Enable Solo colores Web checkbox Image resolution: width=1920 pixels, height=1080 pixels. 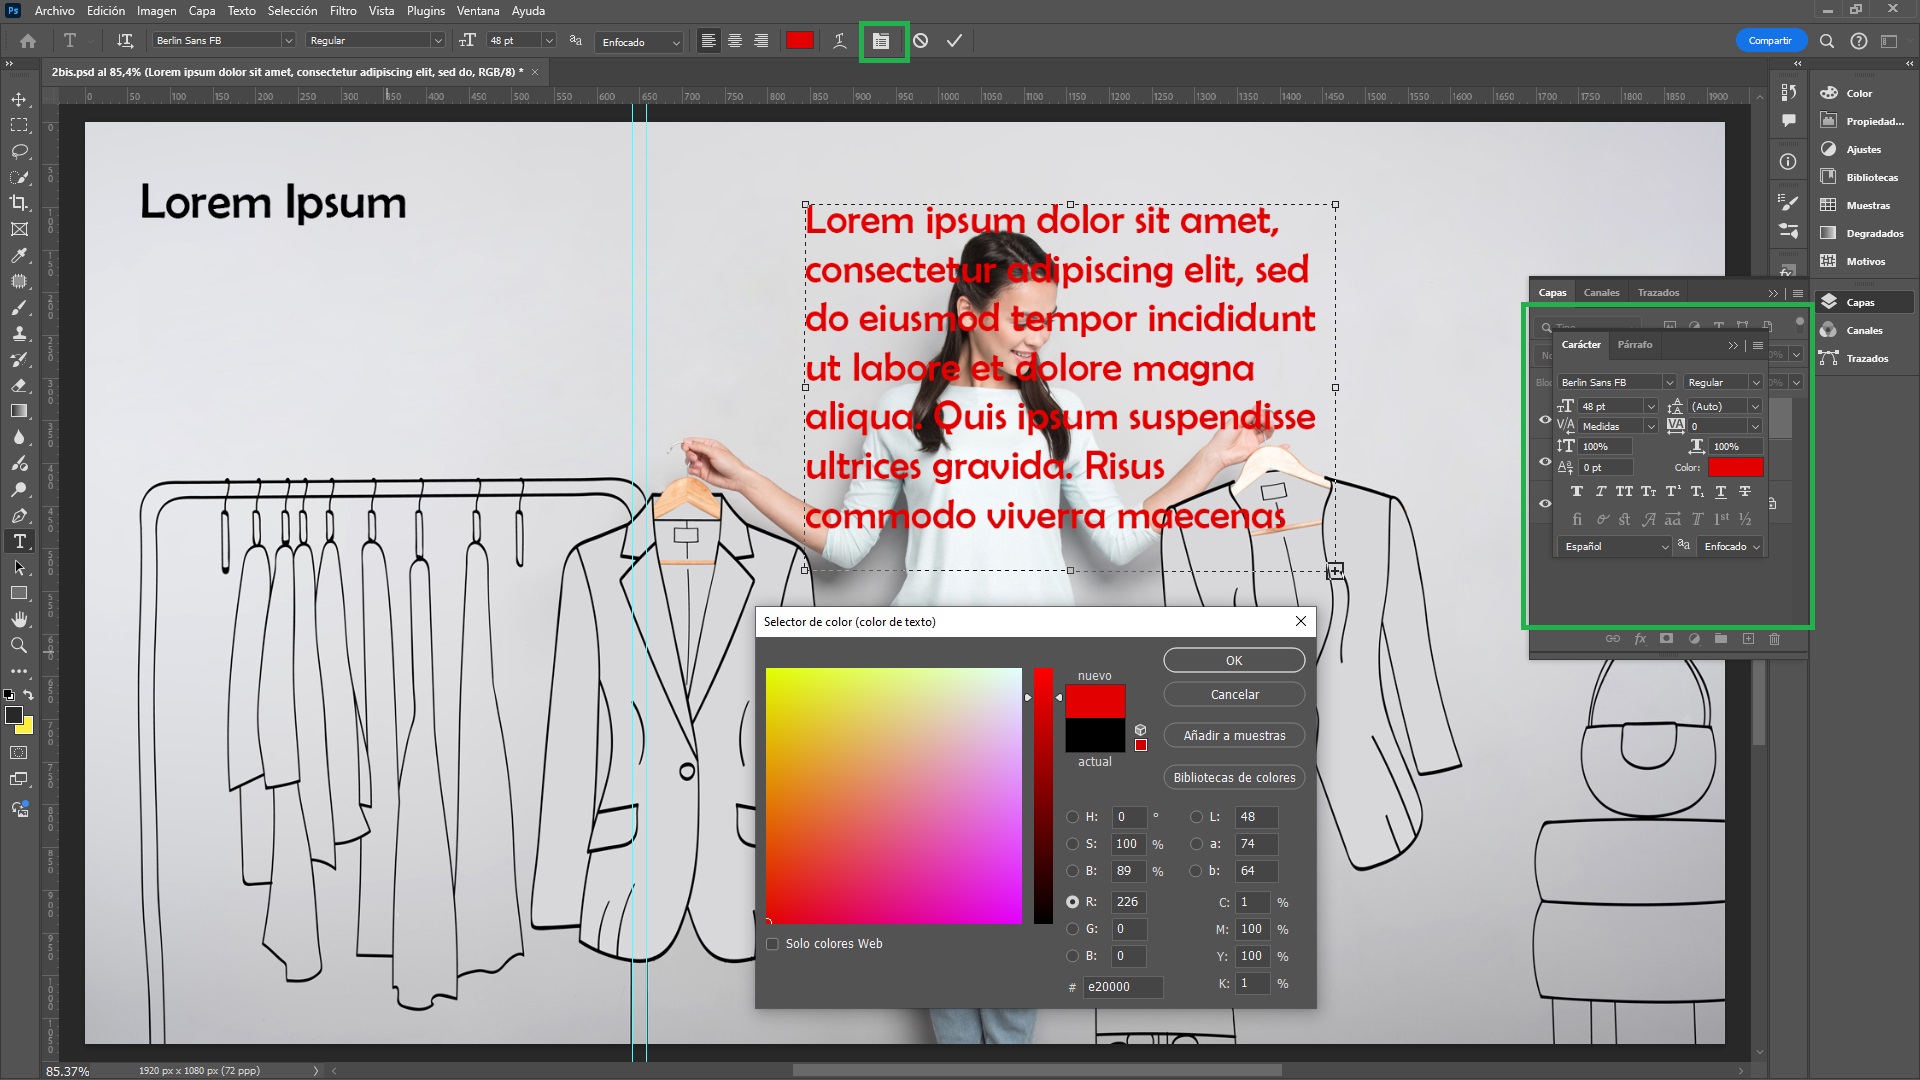(x=772, y=944)
